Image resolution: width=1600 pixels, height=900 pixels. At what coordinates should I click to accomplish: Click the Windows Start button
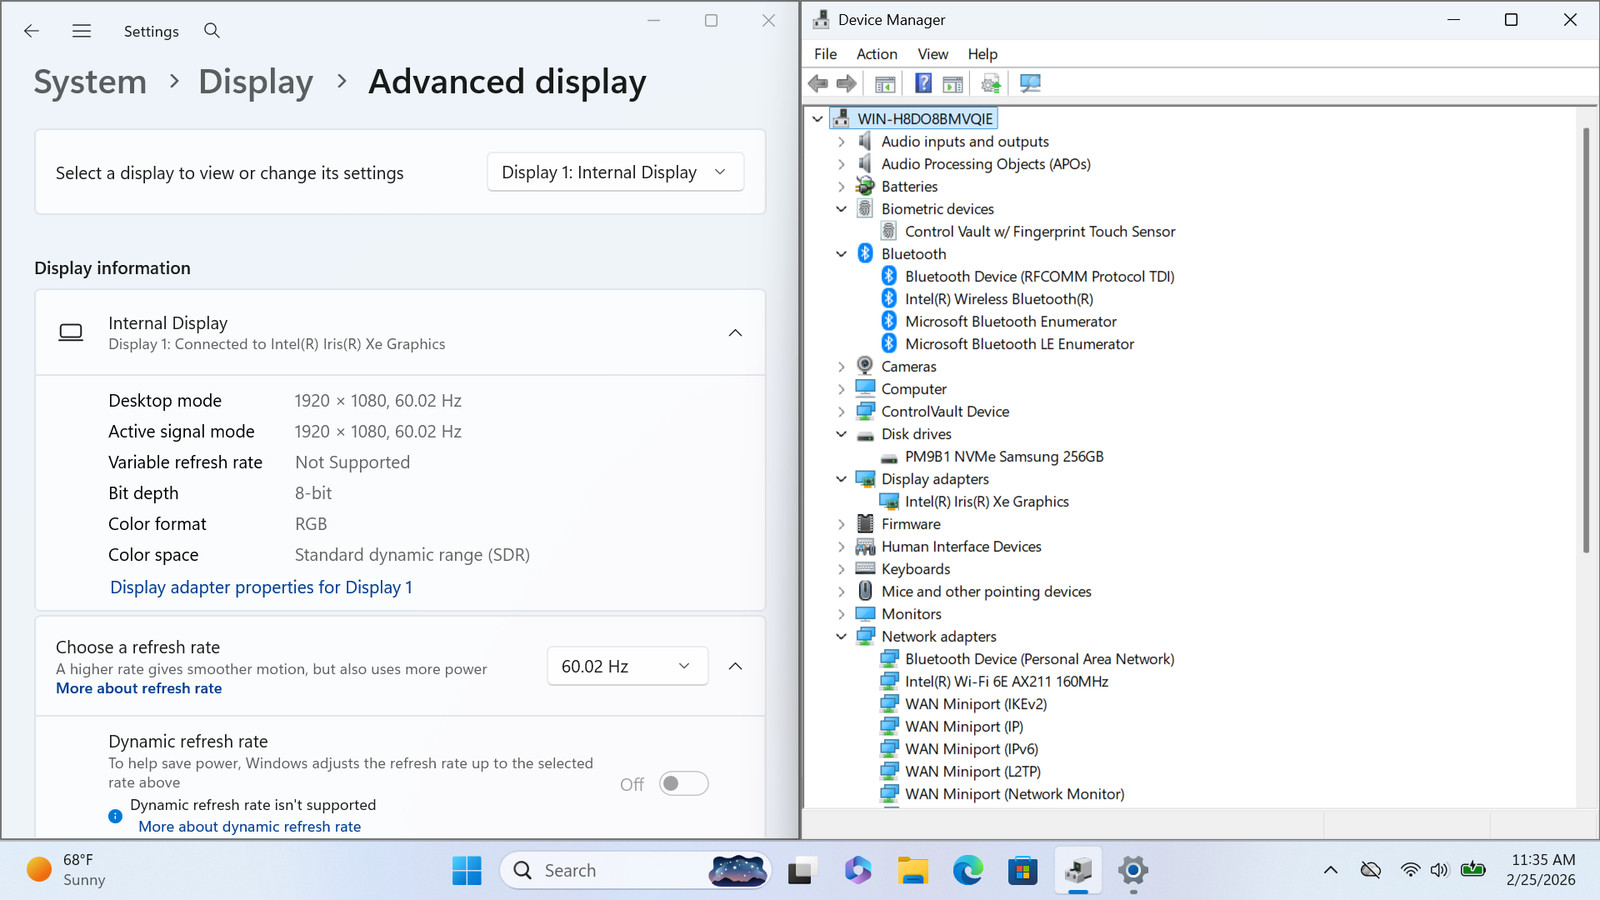pyautogui.click(x=466, y=871)
